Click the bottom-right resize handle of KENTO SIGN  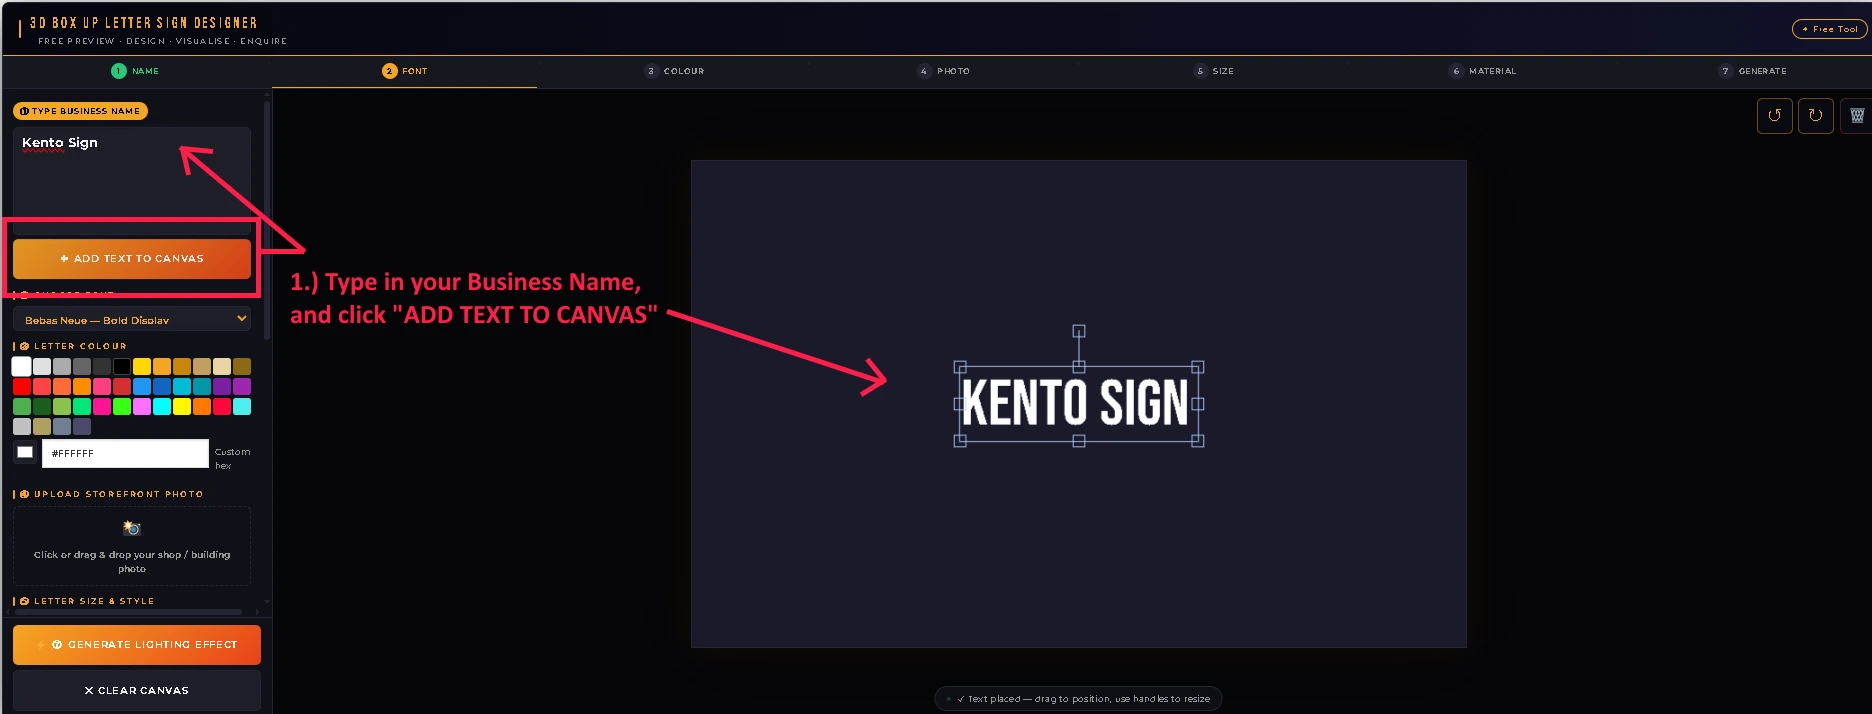click(1198, 441)
